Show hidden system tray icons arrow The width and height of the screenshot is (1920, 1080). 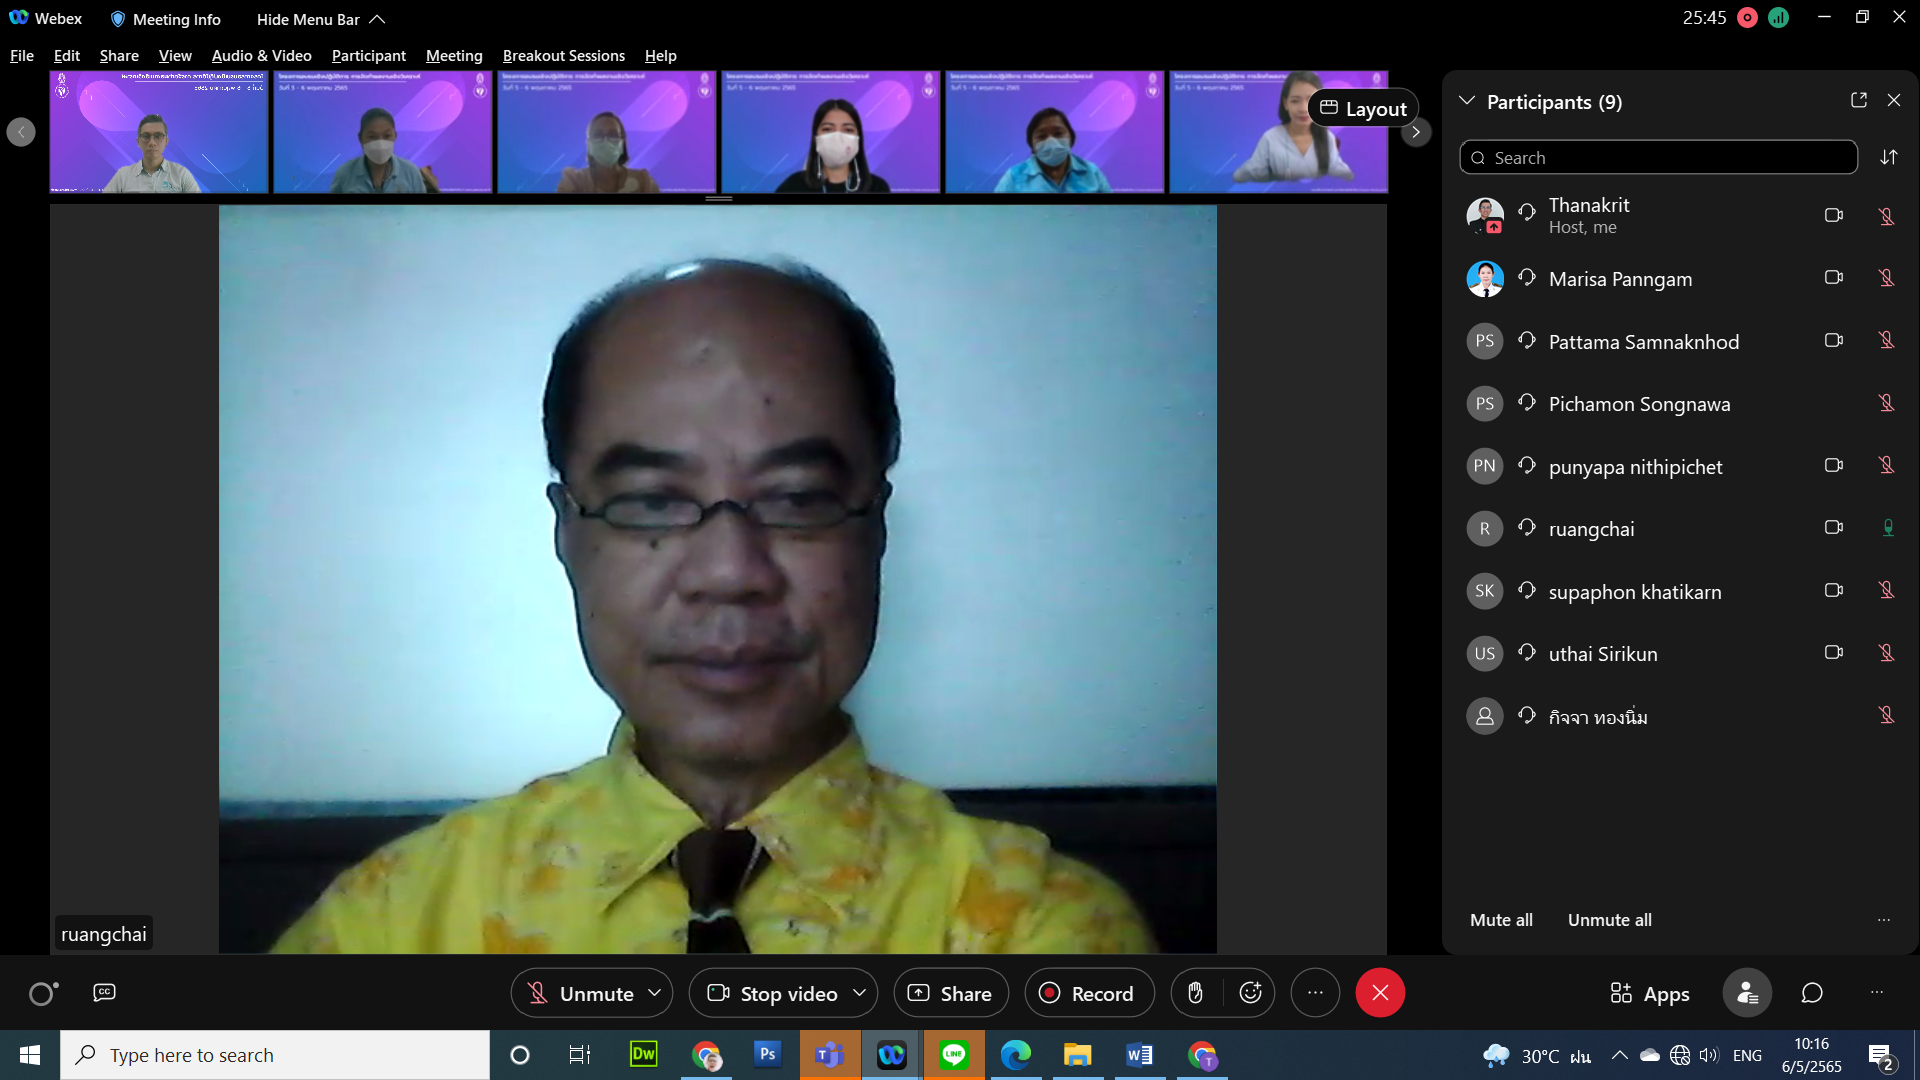(1619, 1055)
